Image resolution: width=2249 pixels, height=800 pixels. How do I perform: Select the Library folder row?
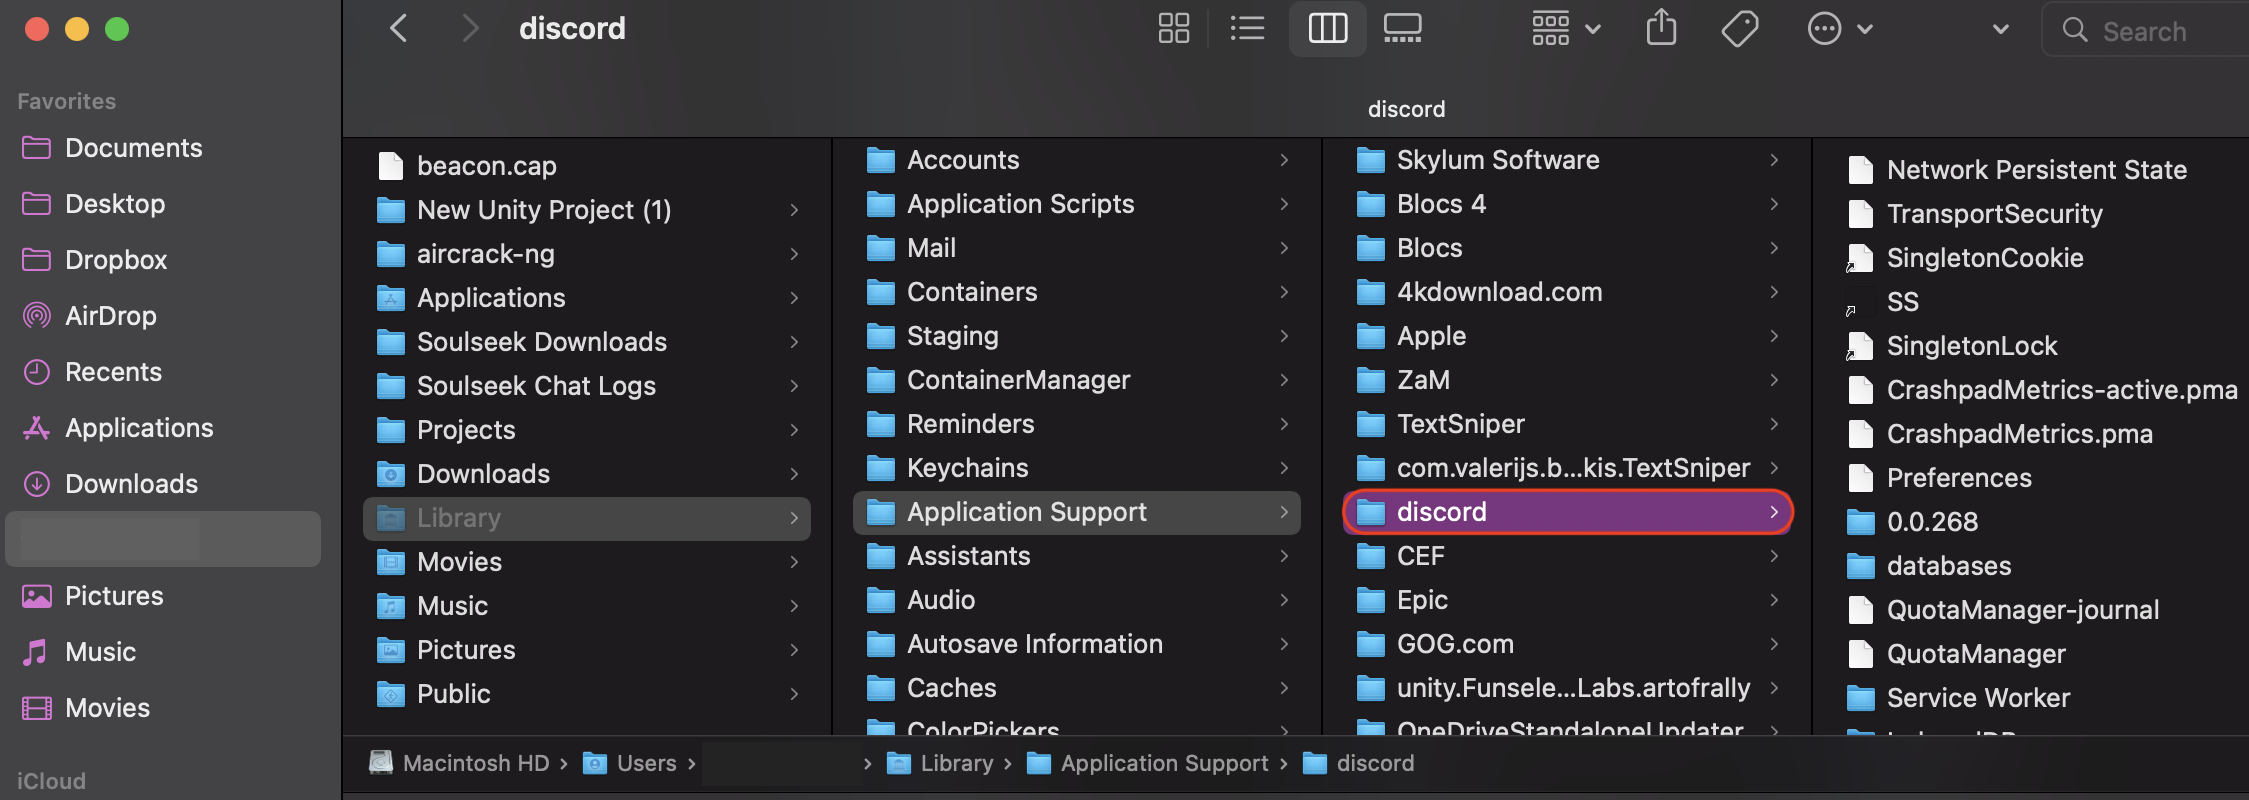[586, 518]
